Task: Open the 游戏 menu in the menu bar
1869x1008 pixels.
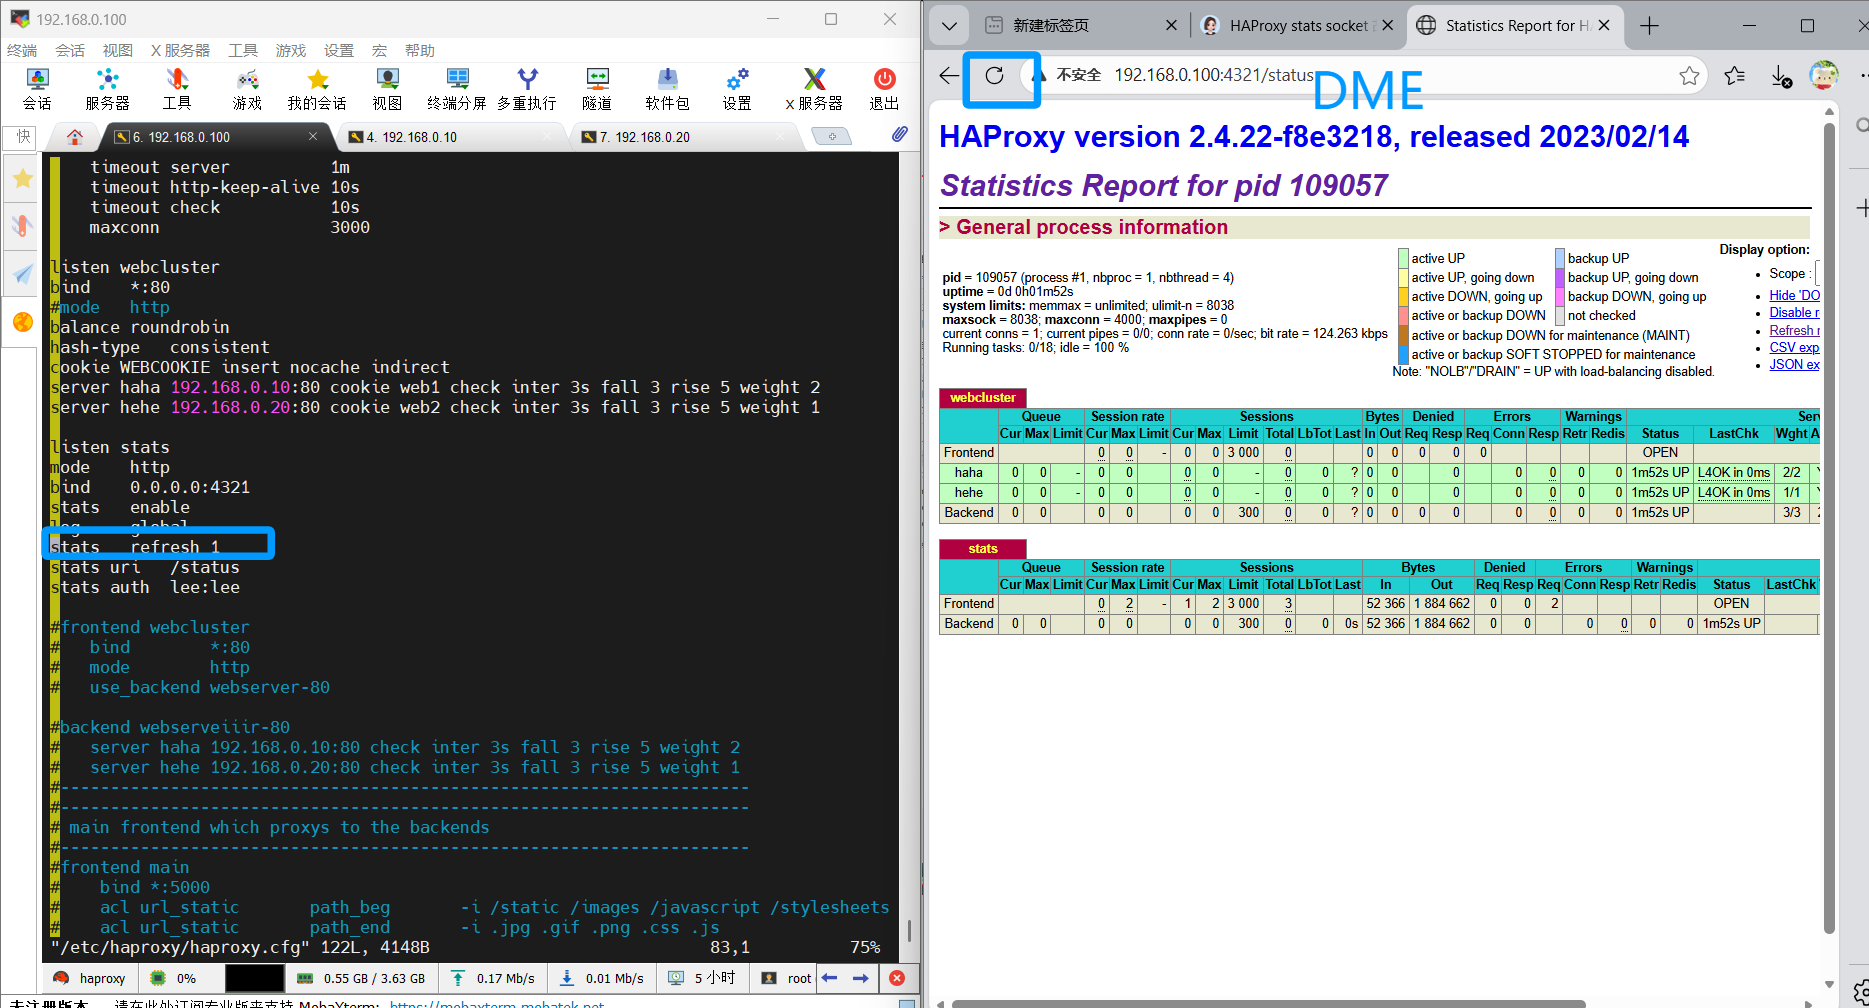Action: click(x=291, y=50)
